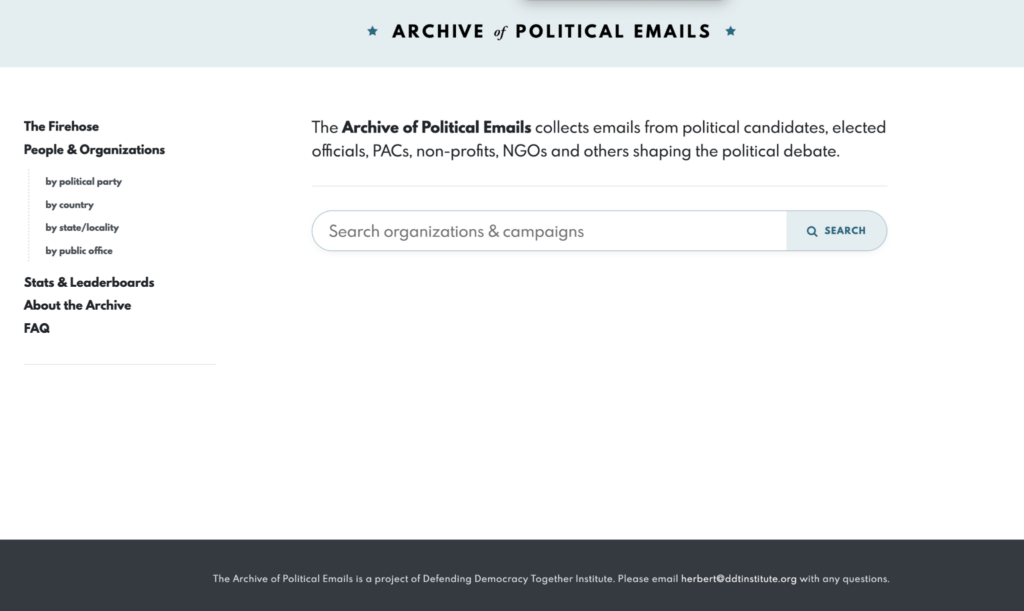Browse emails by political party
Screen dimensions: 1024x611
(83, 181)
